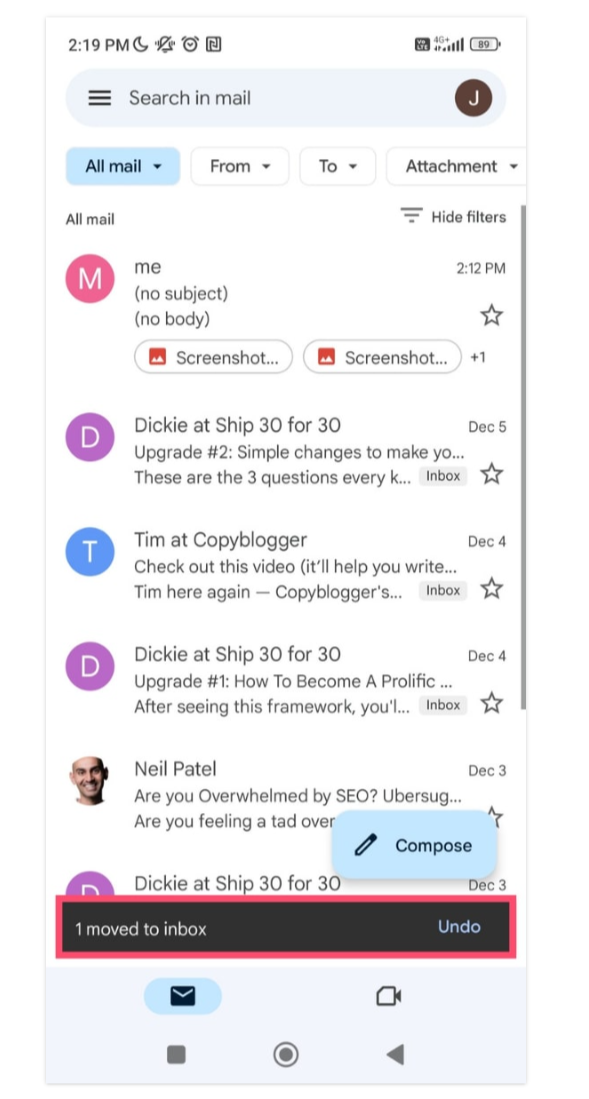Image resolution: width=589 pixels, height=1099 pixels.
Task: Expand the From filter dropdown
Action: (240, 166)
